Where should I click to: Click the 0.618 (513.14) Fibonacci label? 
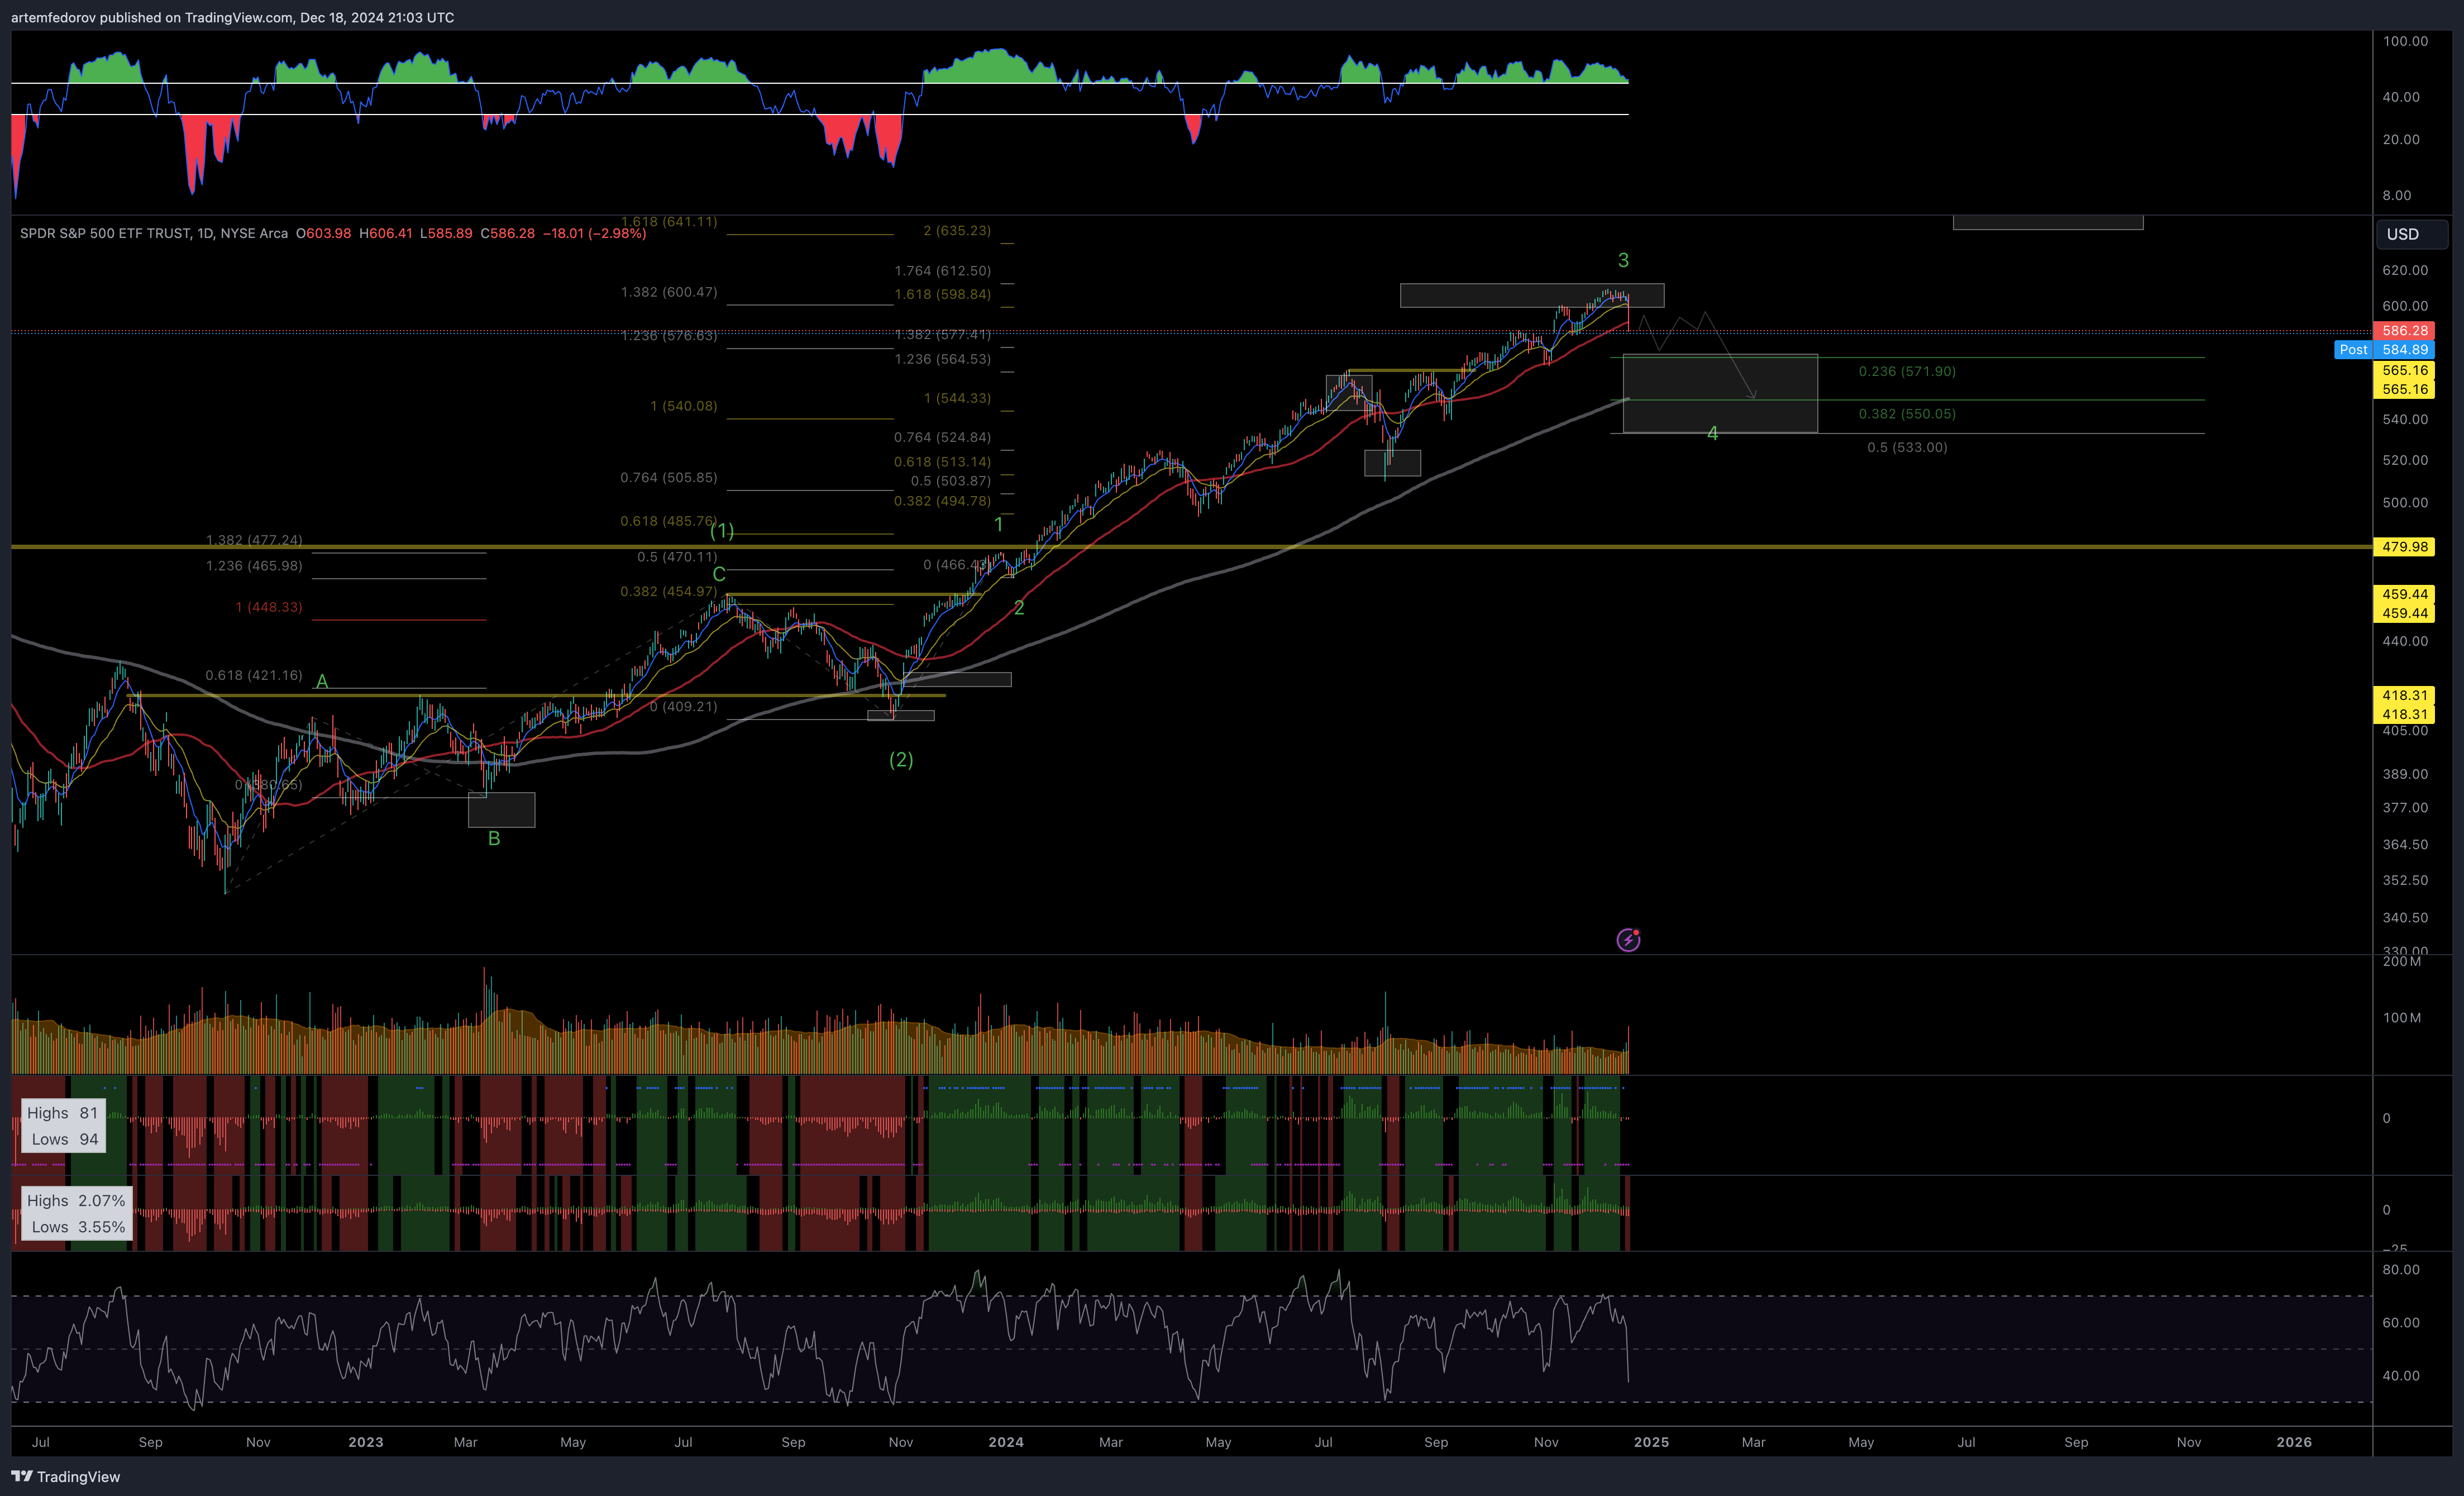pyautogui.click(x=942, y=462)
